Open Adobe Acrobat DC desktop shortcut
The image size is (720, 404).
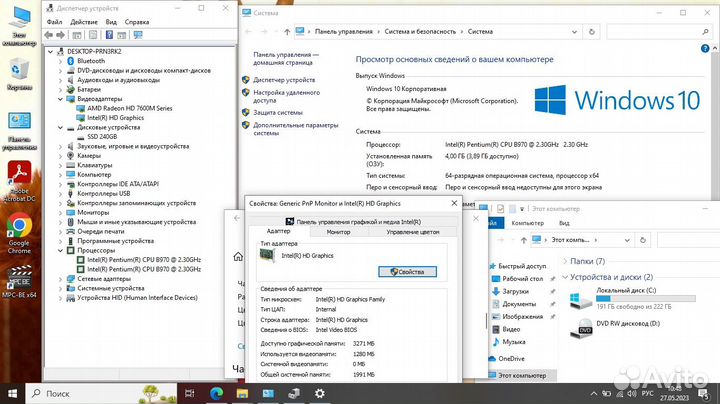click(x=19, y=181)
